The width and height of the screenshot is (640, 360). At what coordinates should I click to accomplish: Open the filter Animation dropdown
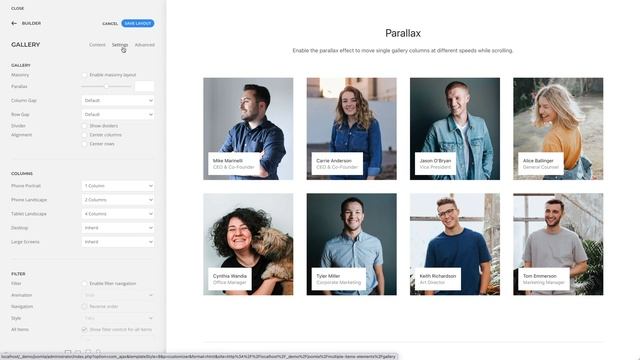[118, 295]
